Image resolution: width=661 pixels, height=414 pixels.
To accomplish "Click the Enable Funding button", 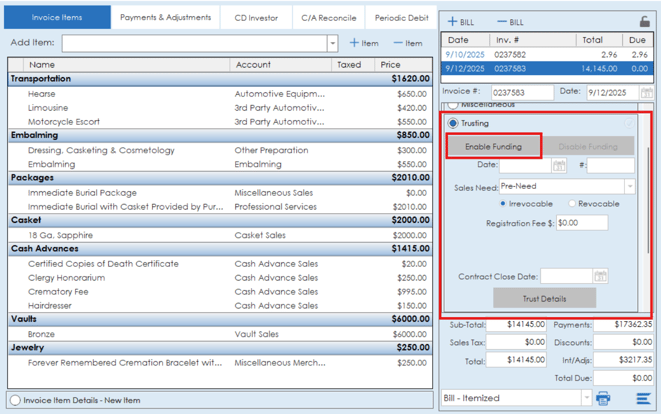I will [493, 147].
